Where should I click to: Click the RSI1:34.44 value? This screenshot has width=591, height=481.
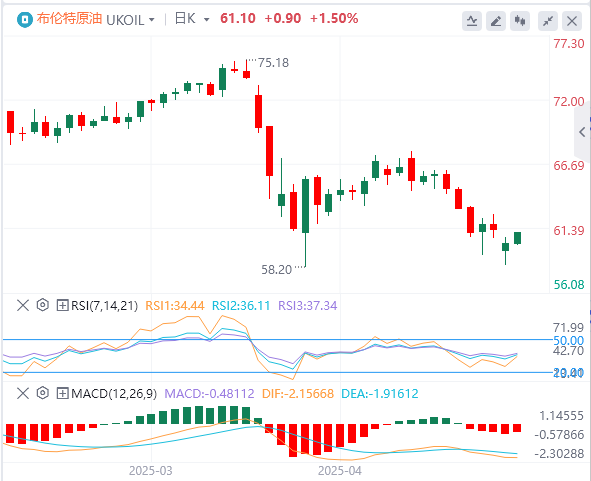[x=175, y=305]
